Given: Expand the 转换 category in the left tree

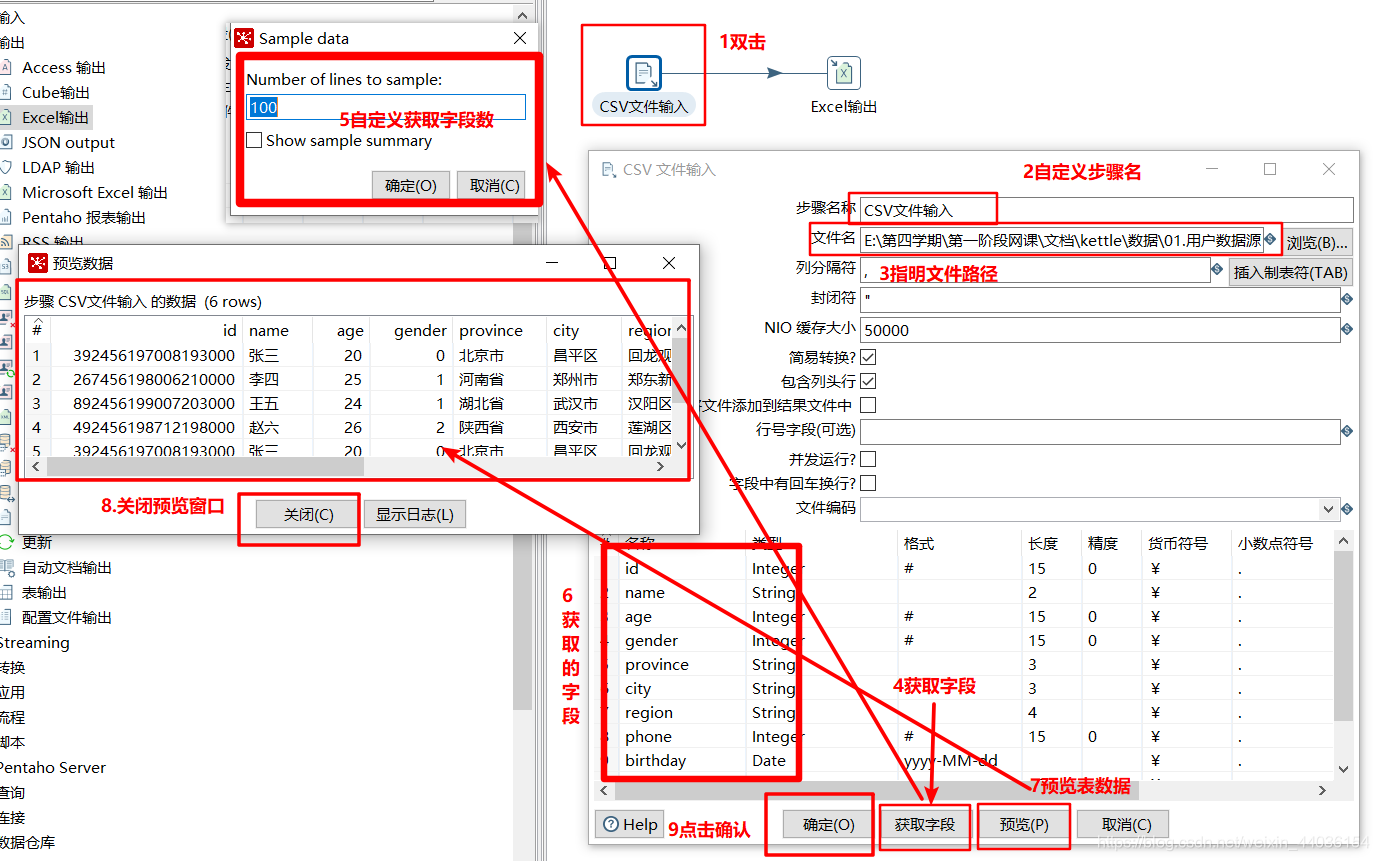Looking at the screenshot, I should click(x=14, y=667).
